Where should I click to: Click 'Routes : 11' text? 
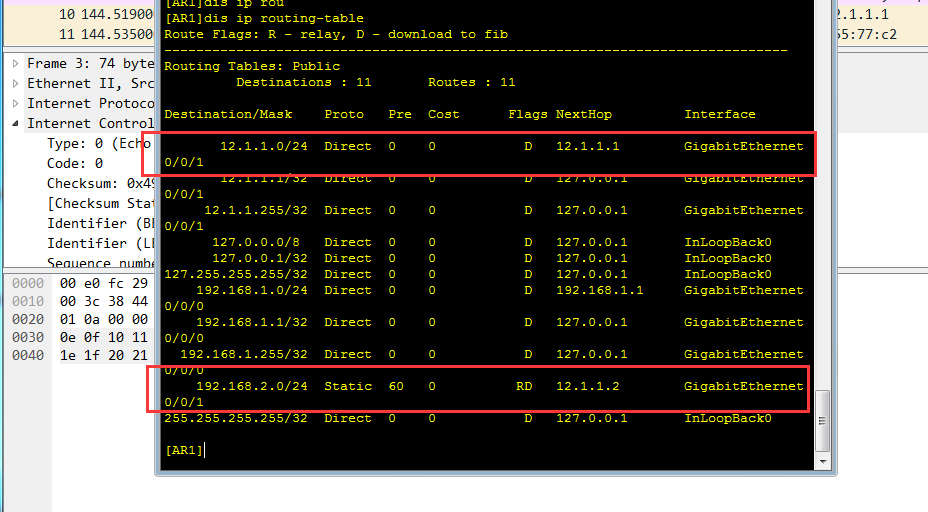(x=472, y=82)
